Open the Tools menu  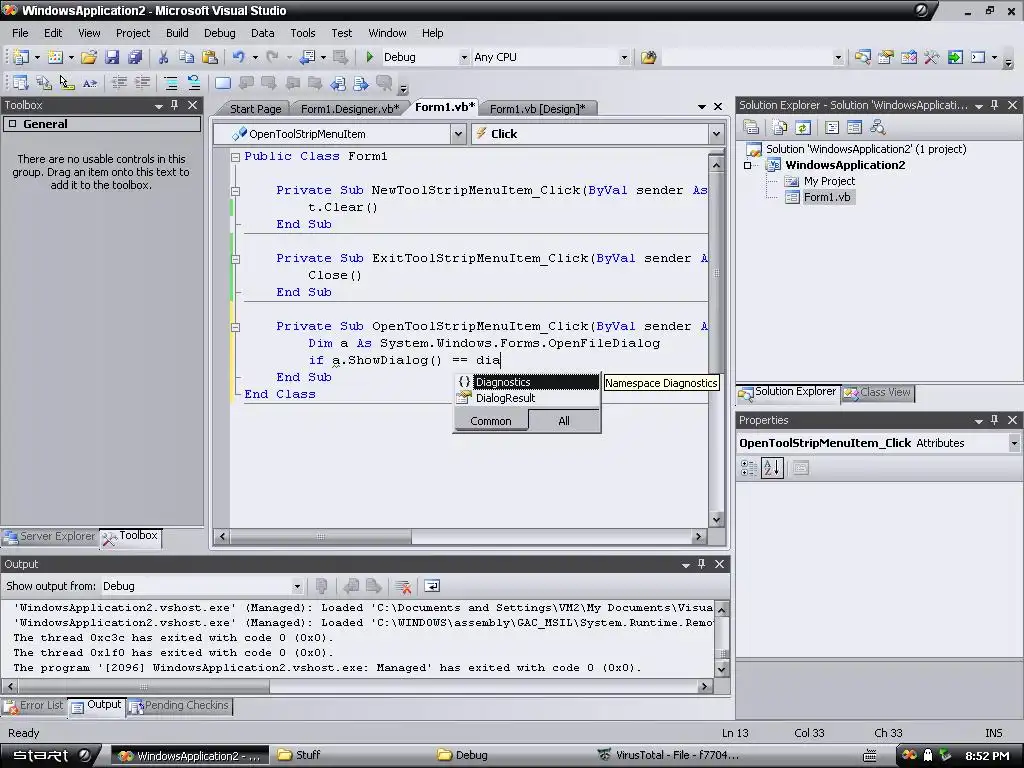coord(302,33)
